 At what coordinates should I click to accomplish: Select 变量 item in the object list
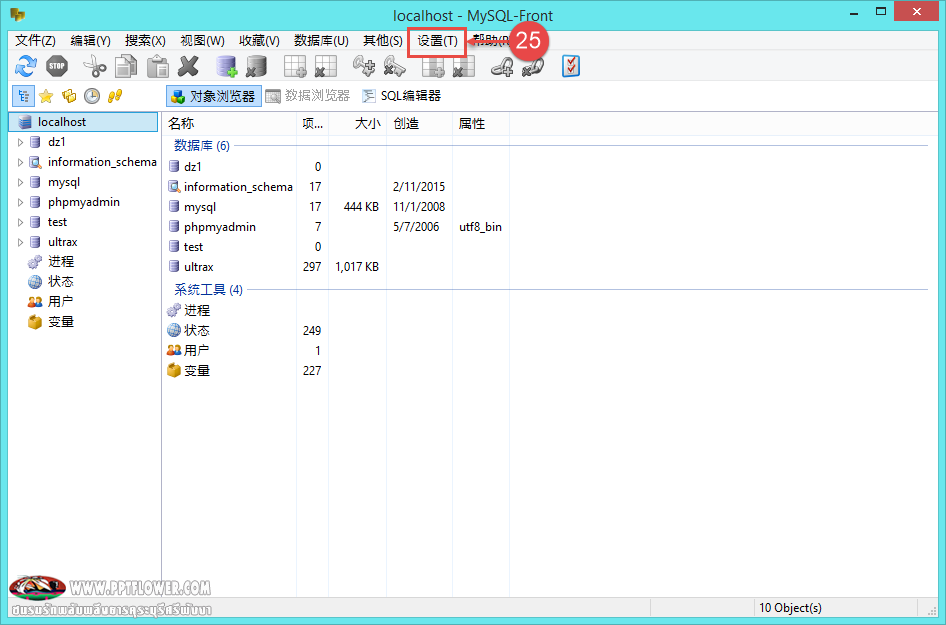click(x=188, y=370)
